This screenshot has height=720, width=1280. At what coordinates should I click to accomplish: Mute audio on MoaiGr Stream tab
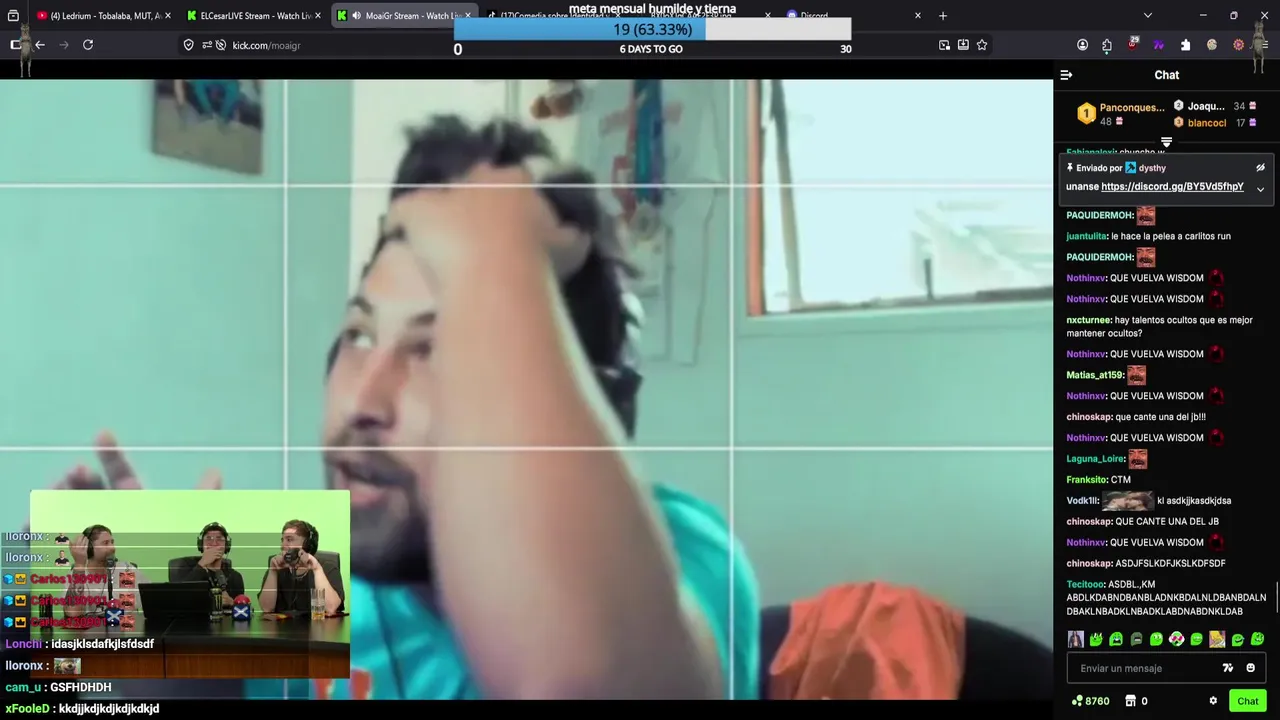pyautogui.click(x=356, y=16)
